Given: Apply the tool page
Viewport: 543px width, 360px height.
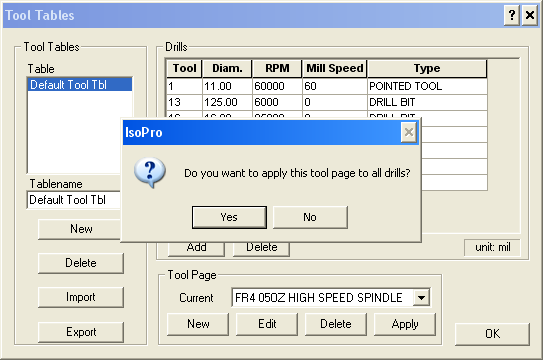Looking at the screenshot, I should coord(405,324).
